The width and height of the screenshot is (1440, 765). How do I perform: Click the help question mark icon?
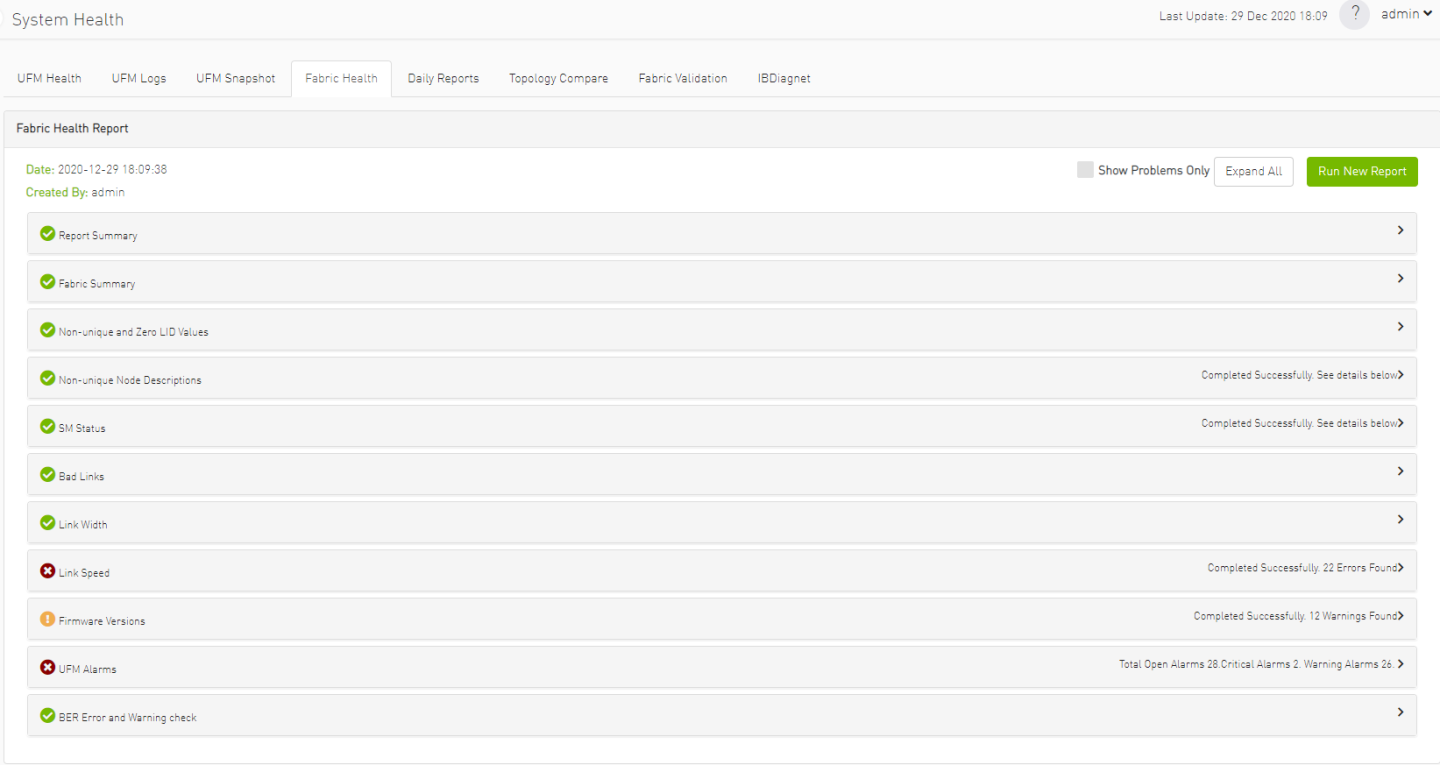pos(1354,15)
